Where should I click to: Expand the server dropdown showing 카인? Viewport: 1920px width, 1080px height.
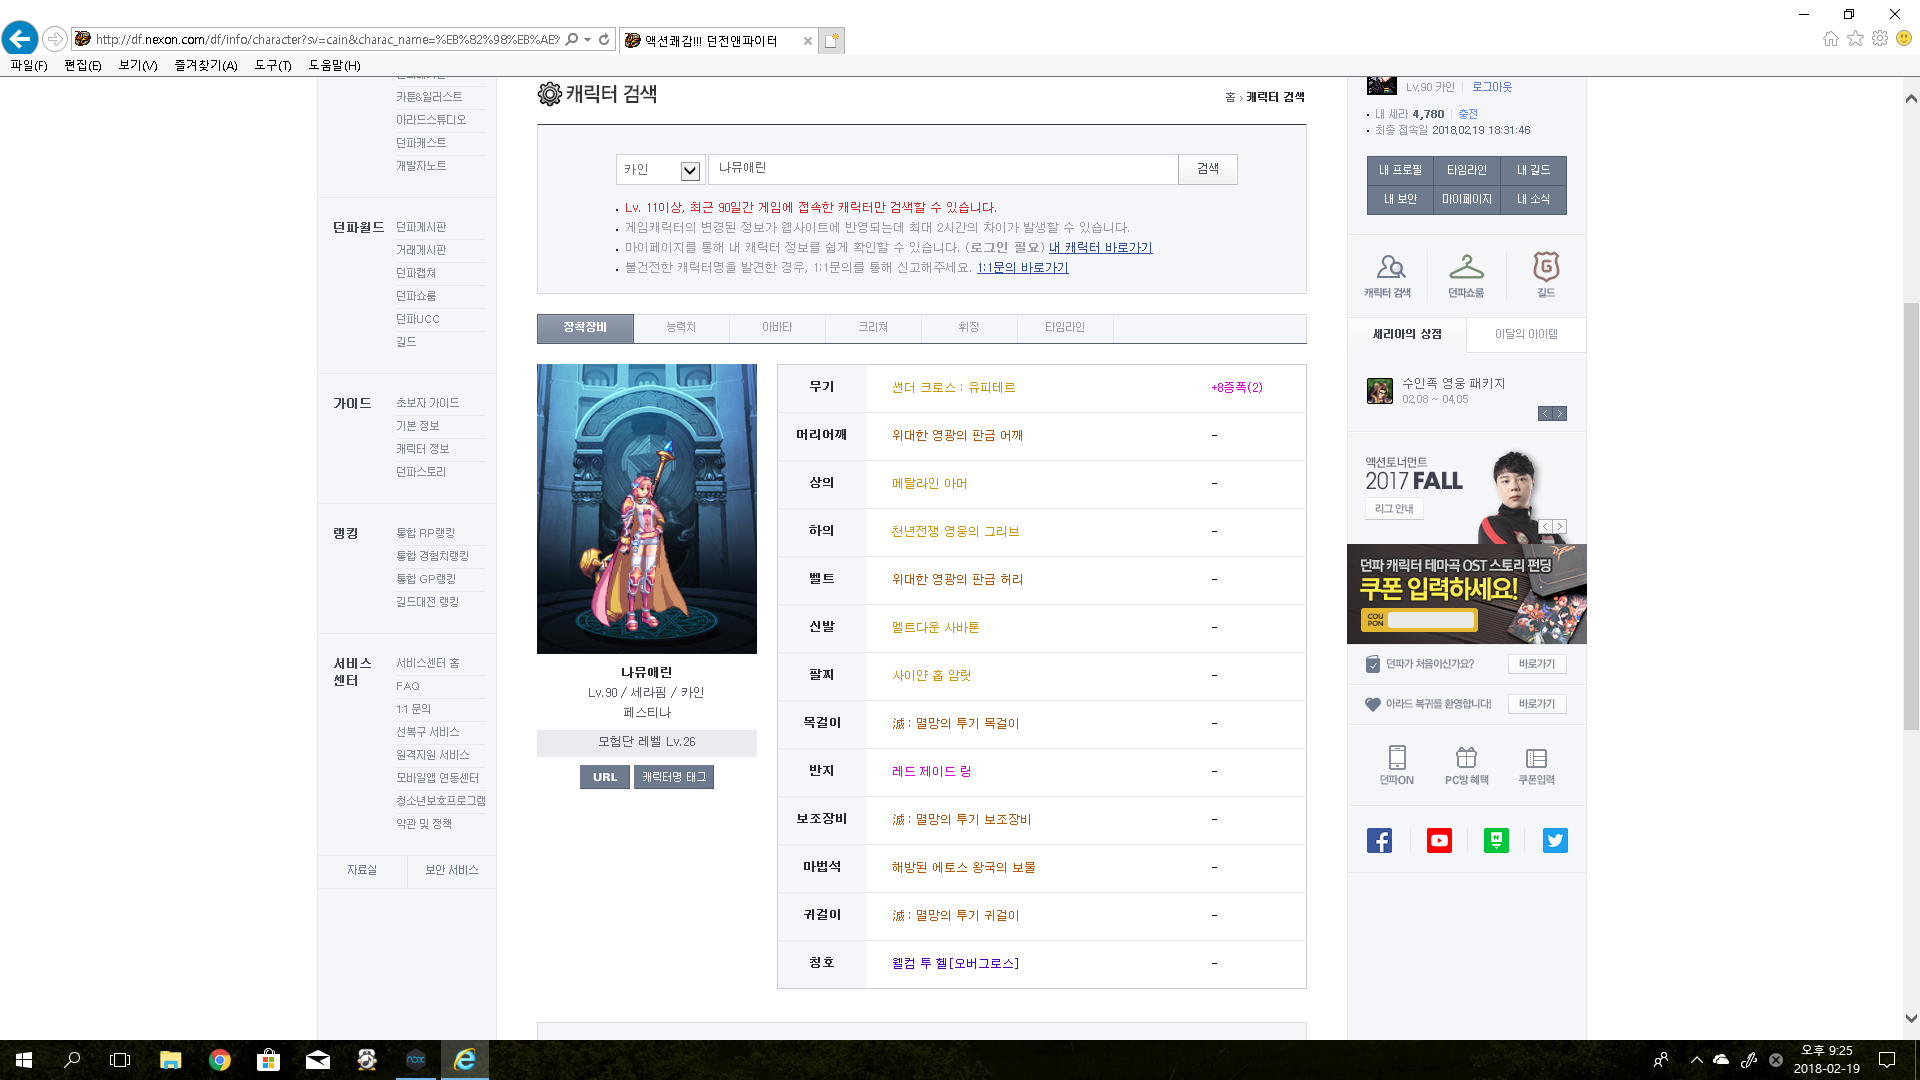[689, 171]
